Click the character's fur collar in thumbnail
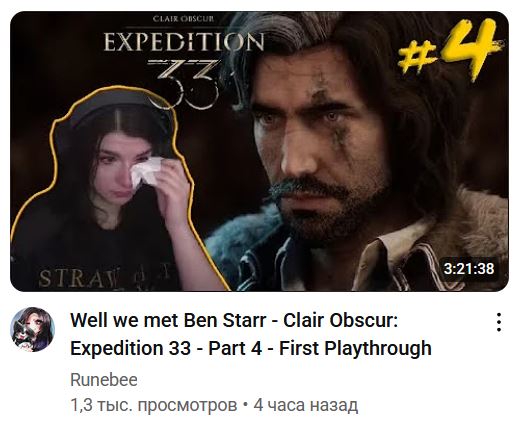This screenshot has width=515, height=428. [473, 227]
